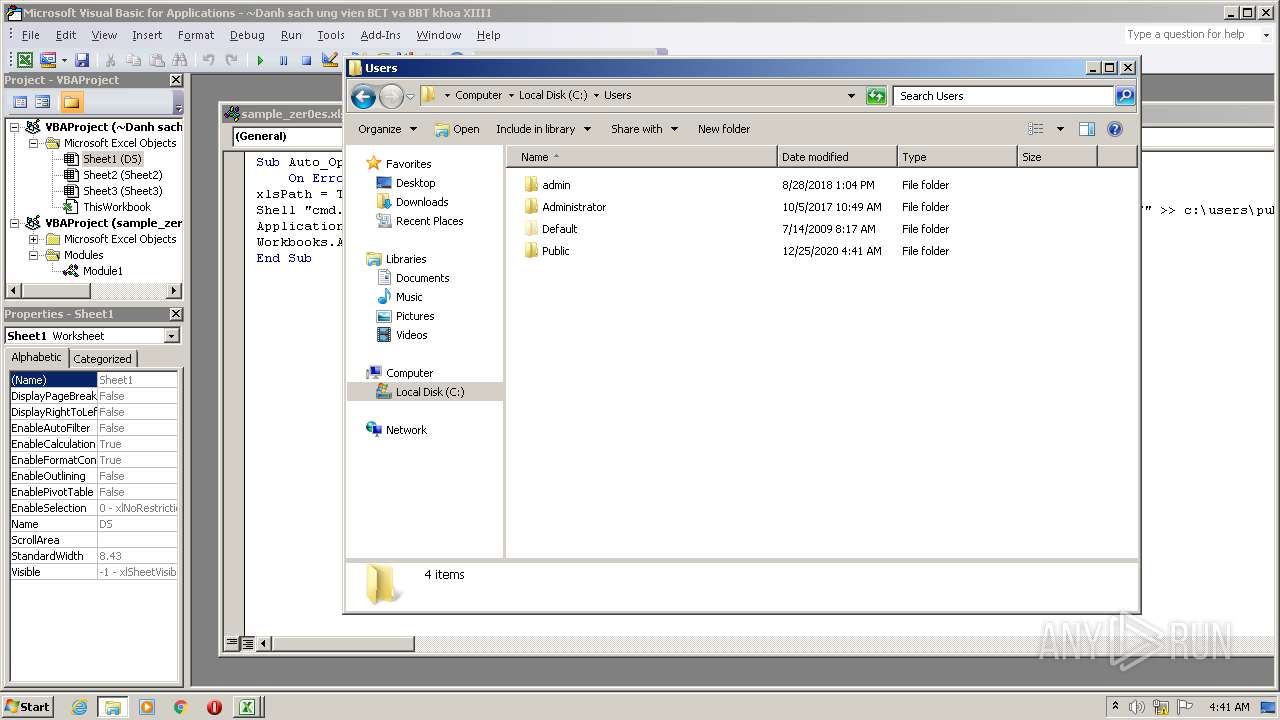1280x720 pixels.
Task: Collapse the VBAProject (sample_zer) node
Action: coord(15,223)
